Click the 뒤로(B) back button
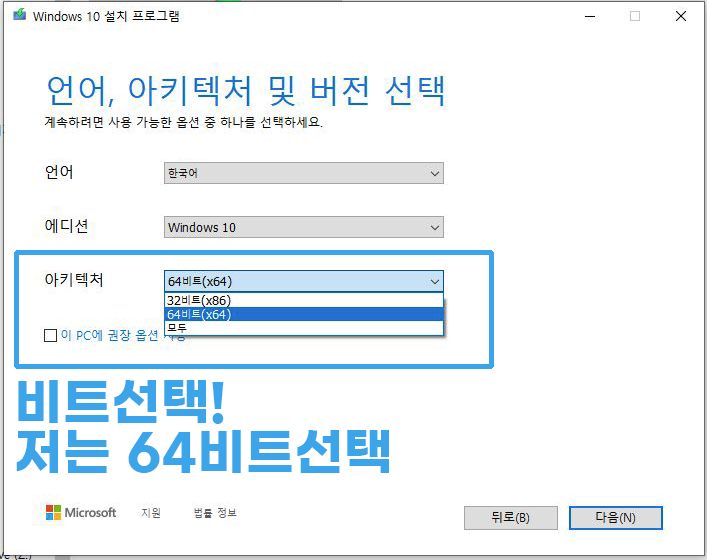 point(510,518)
